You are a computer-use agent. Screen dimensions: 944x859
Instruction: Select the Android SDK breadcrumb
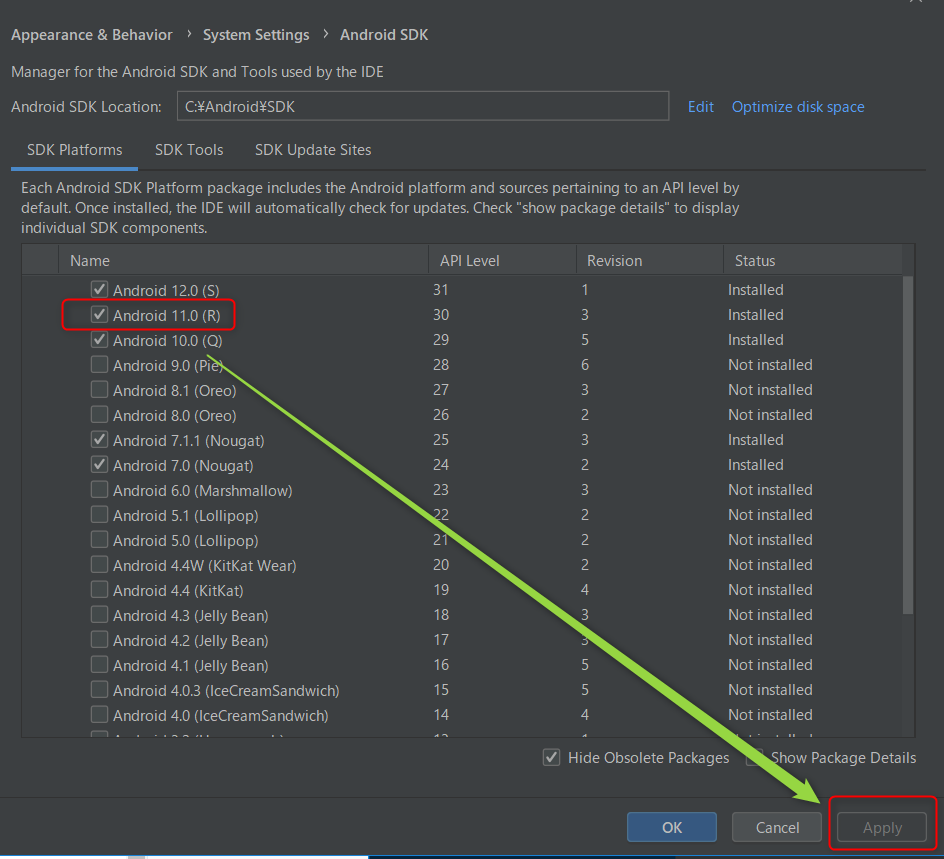pos(384,35)
